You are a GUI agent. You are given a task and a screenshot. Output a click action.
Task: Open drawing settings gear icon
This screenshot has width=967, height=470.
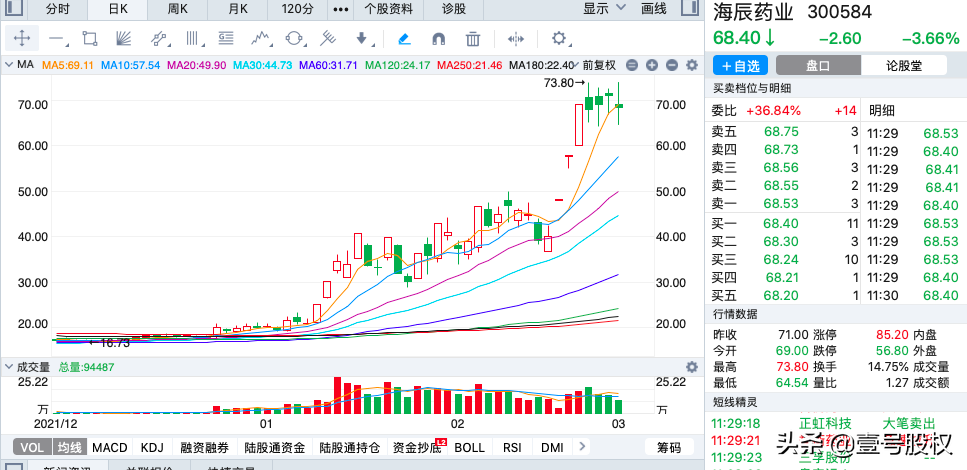click(x=559, y=39)
